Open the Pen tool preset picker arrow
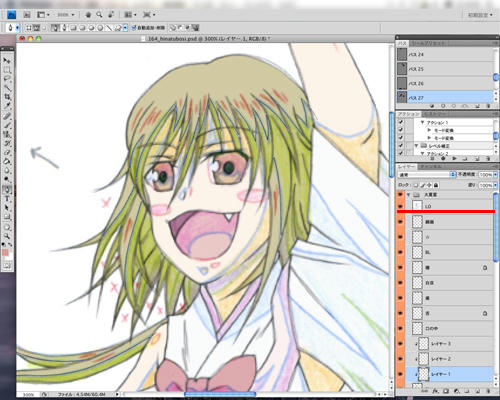Viewport: 500px width, 400px height. (x=18, y=28)
